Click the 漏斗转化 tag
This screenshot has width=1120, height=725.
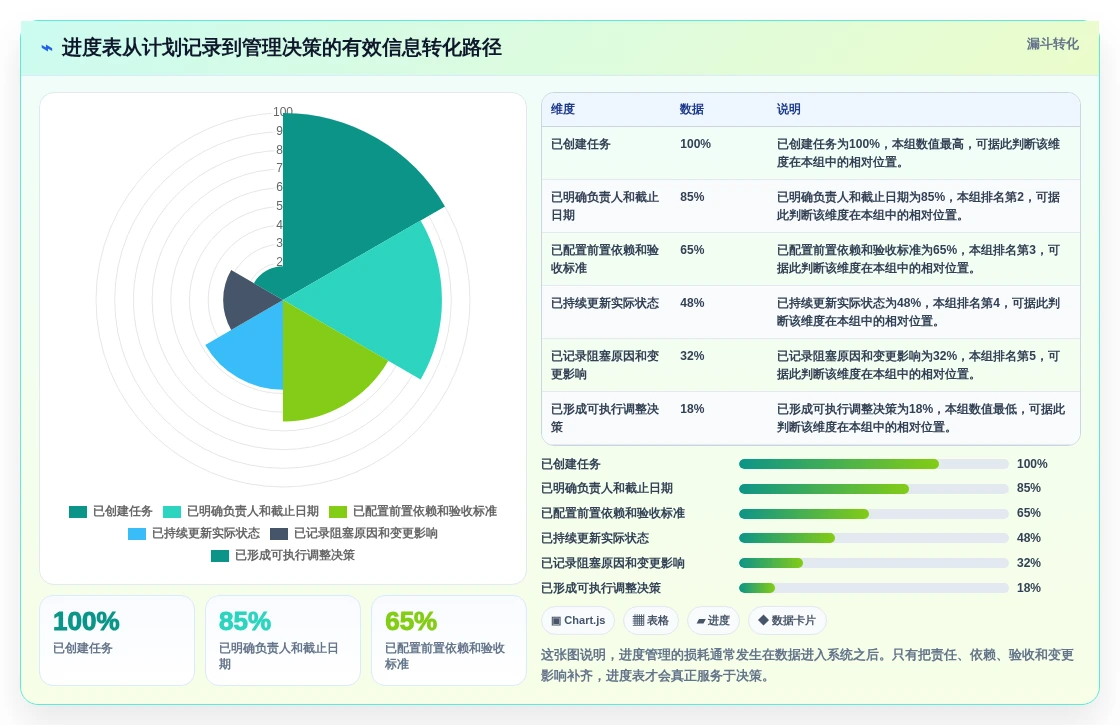1052,44
